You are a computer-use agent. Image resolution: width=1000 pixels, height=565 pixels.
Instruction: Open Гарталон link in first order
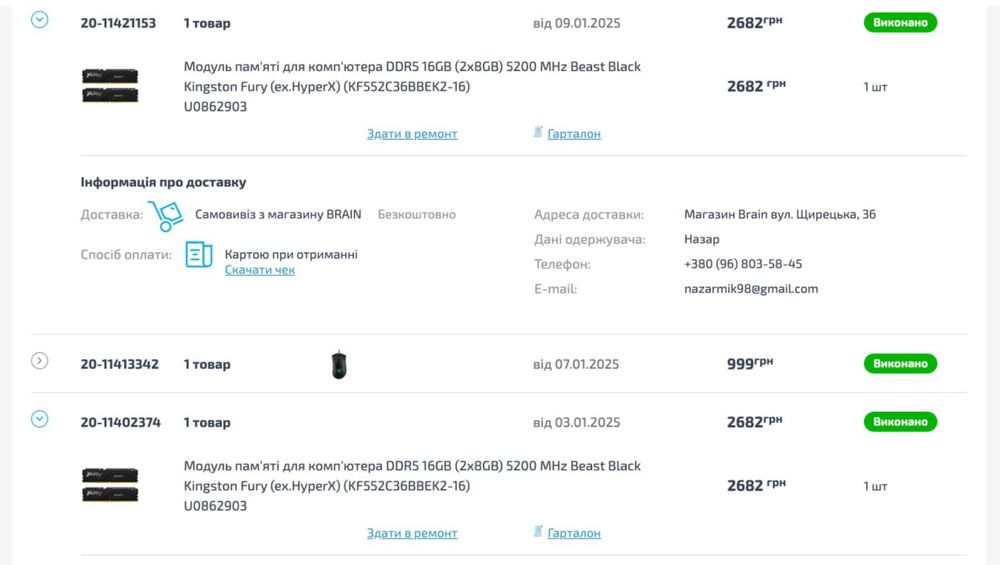point(574,134)
